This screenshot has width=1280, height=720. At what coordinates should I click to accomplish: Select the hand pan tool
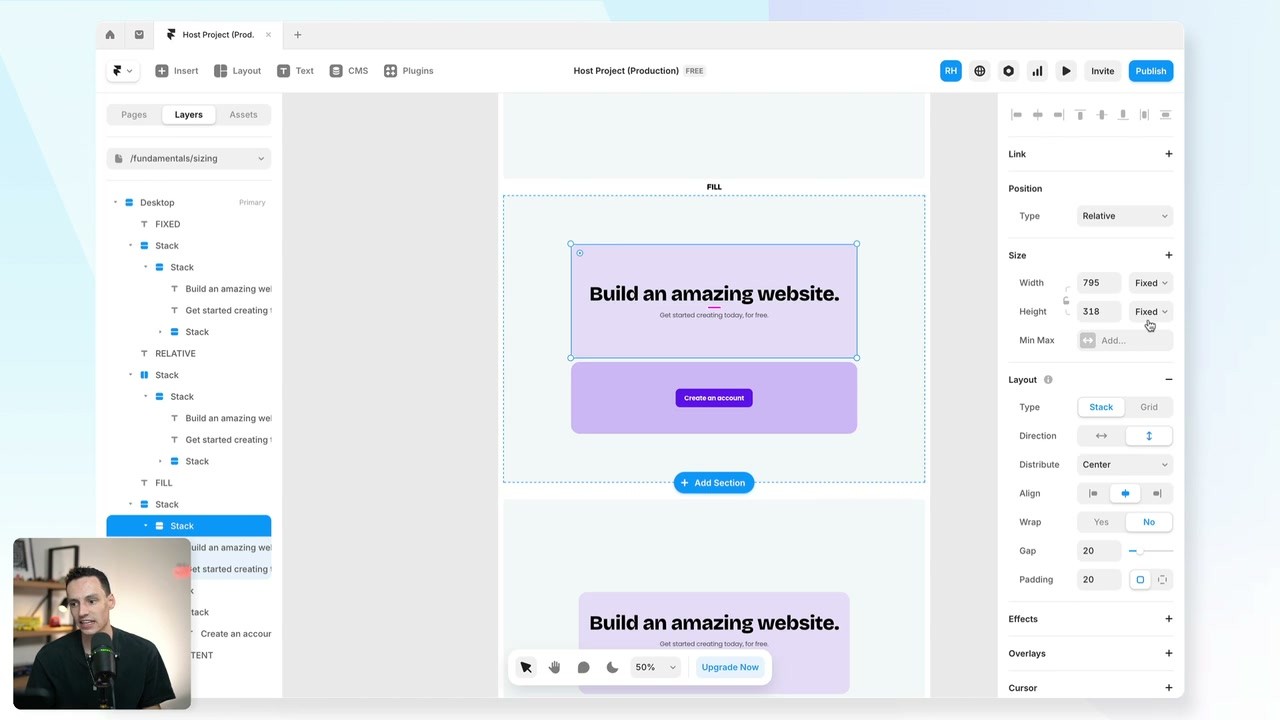[555, 667]
